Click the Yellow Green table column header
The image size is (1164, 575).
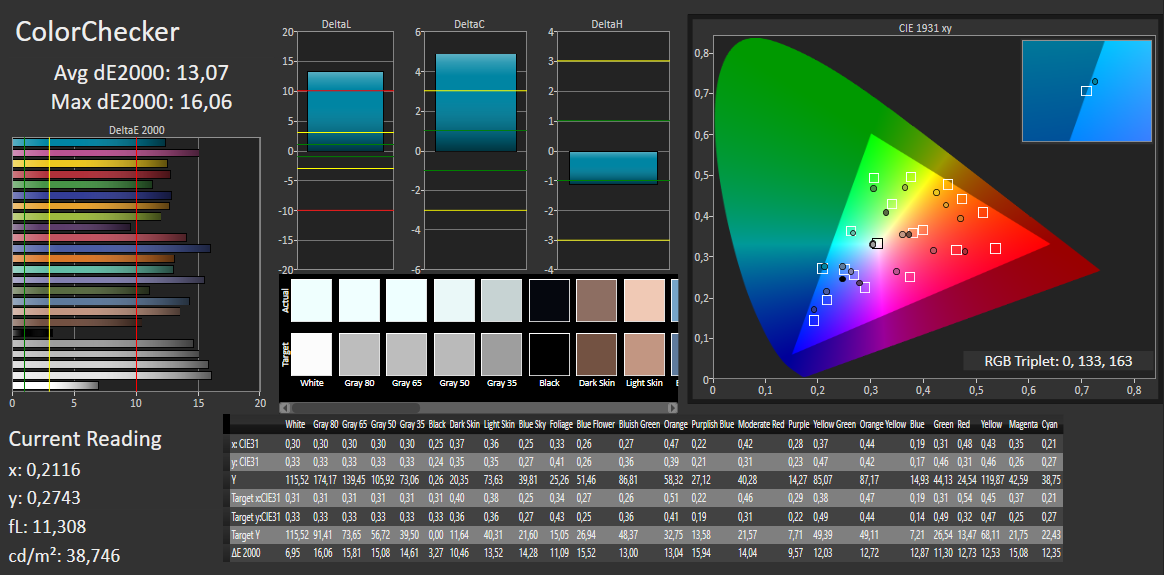coord(834,426)
